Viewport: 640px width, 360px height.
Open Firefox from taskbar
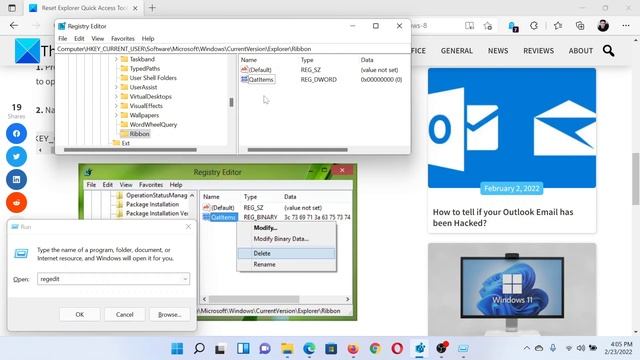pyautogui.click(x=353, y=349)
